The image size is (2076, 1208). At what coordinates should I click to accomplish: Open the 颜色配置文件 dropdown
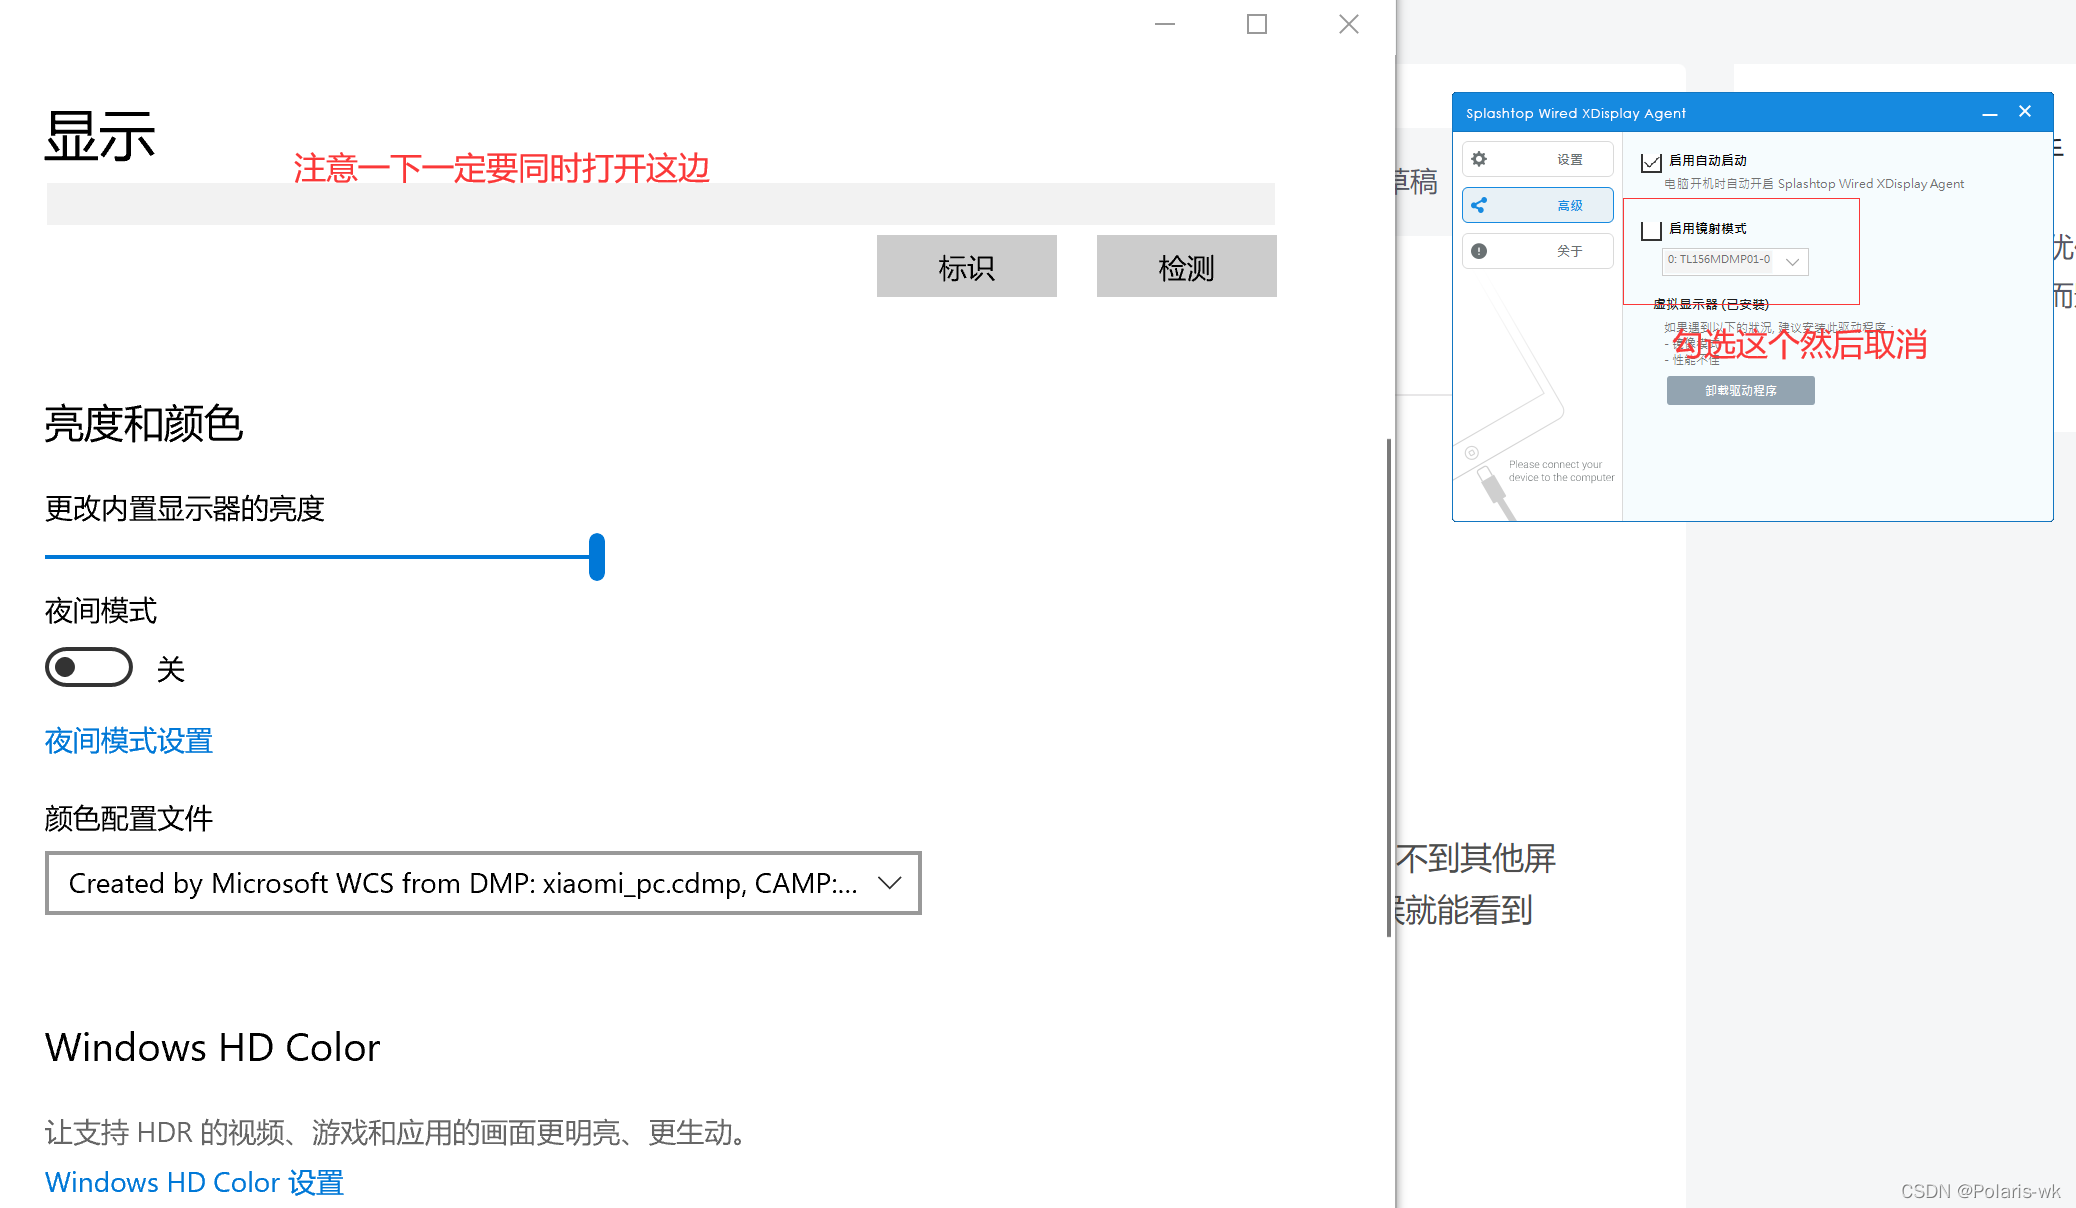(483, 883)
